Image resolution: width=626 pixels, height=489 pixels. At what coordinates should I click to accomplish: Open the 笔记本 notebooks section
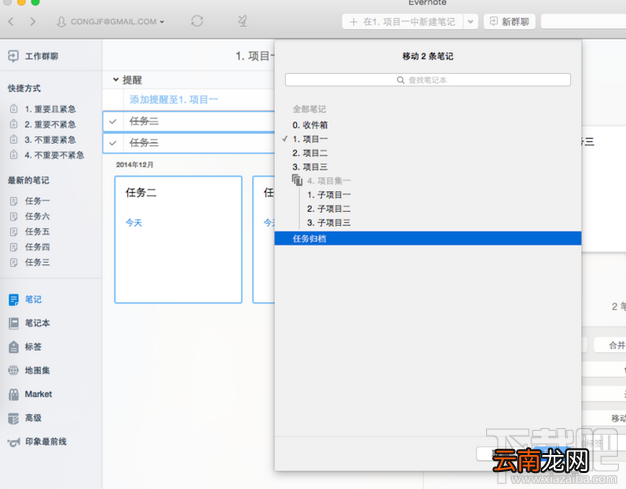click(x=30, y=323)
